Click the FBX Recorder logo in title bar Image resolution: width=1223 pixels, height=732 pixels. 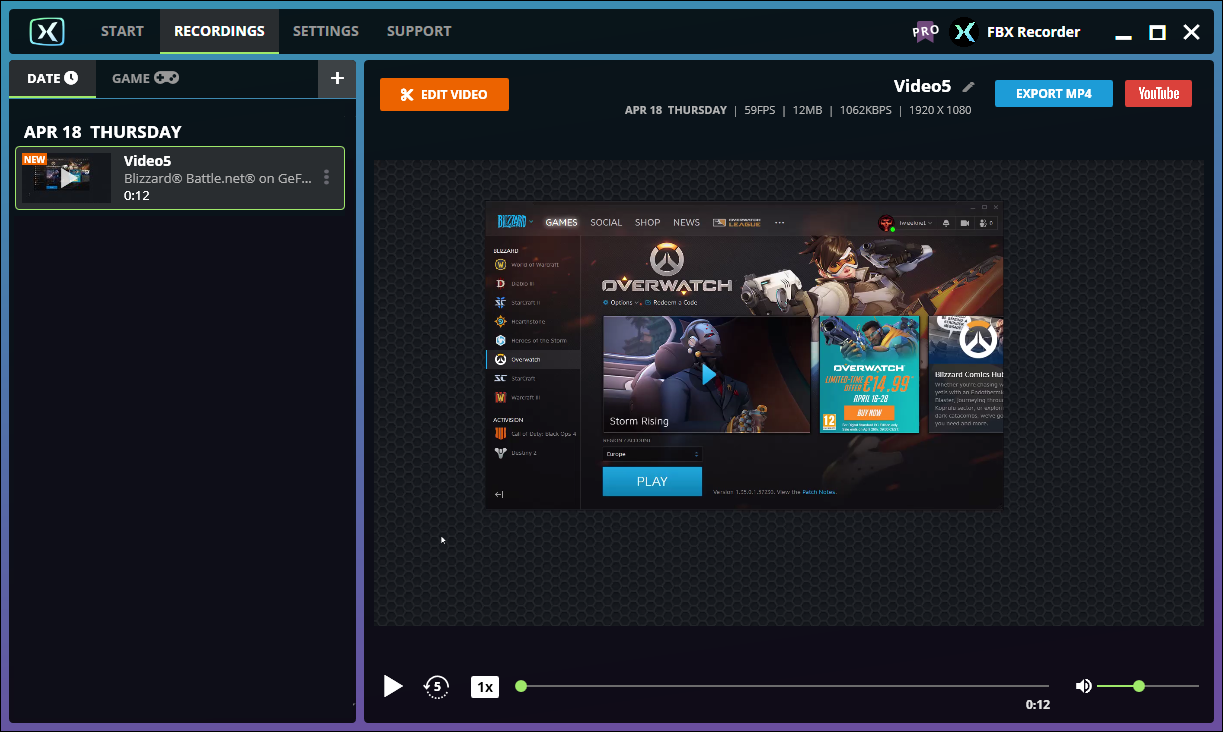click(962, 31)
